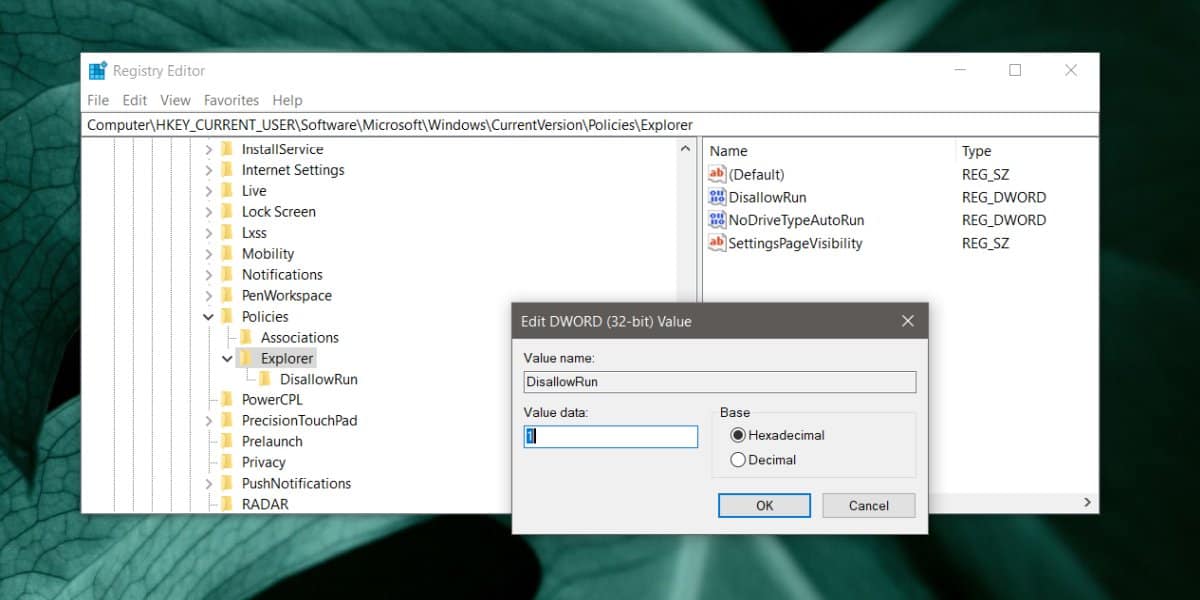The image size is (1200, 600).
Task: Click the InstallService folder icon
Action: (228, 149)
